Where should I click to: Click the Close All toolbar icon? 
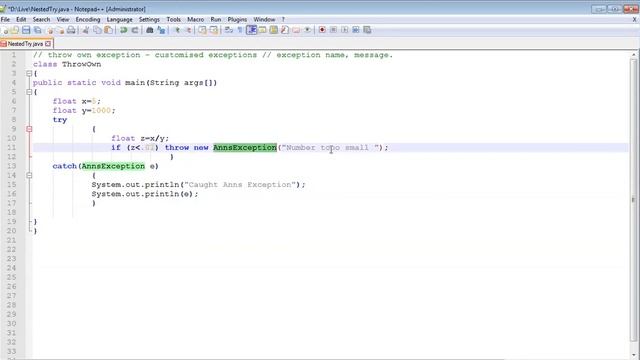(60, 30)
